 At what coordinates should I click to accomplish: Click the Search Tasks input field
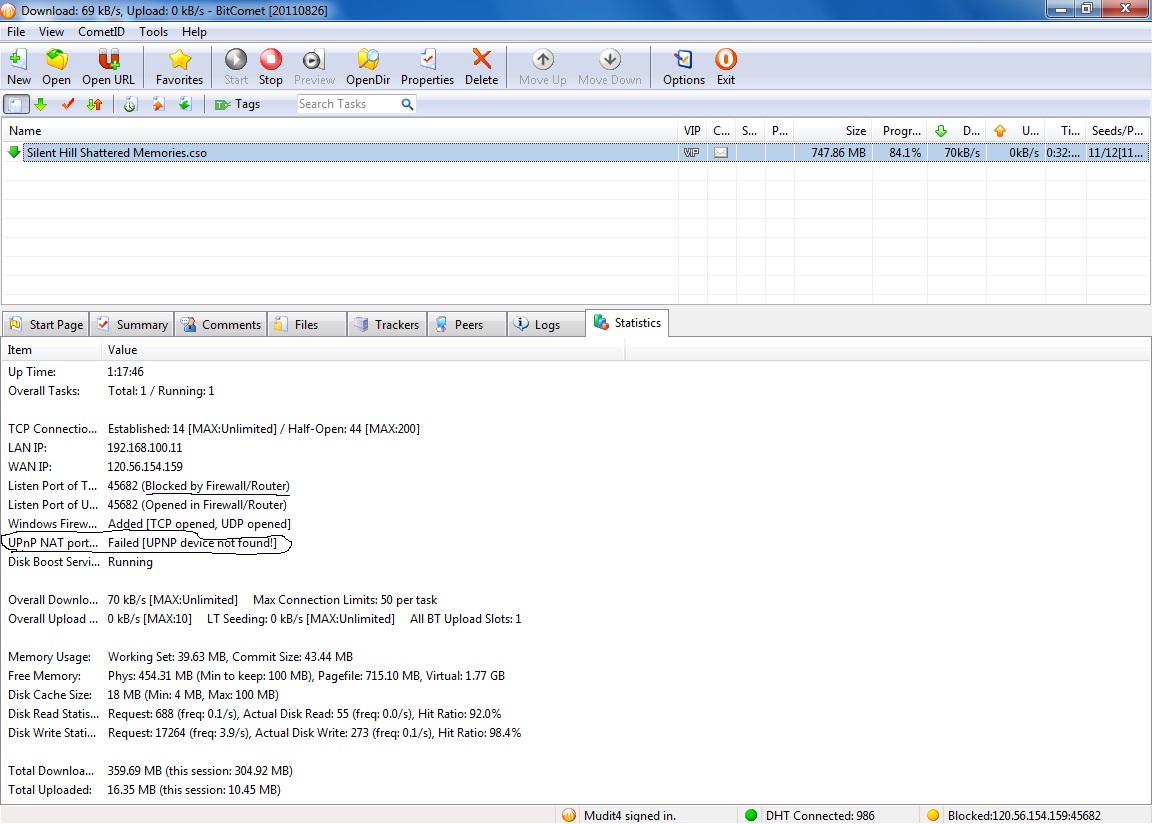click(x=347, y=104)
